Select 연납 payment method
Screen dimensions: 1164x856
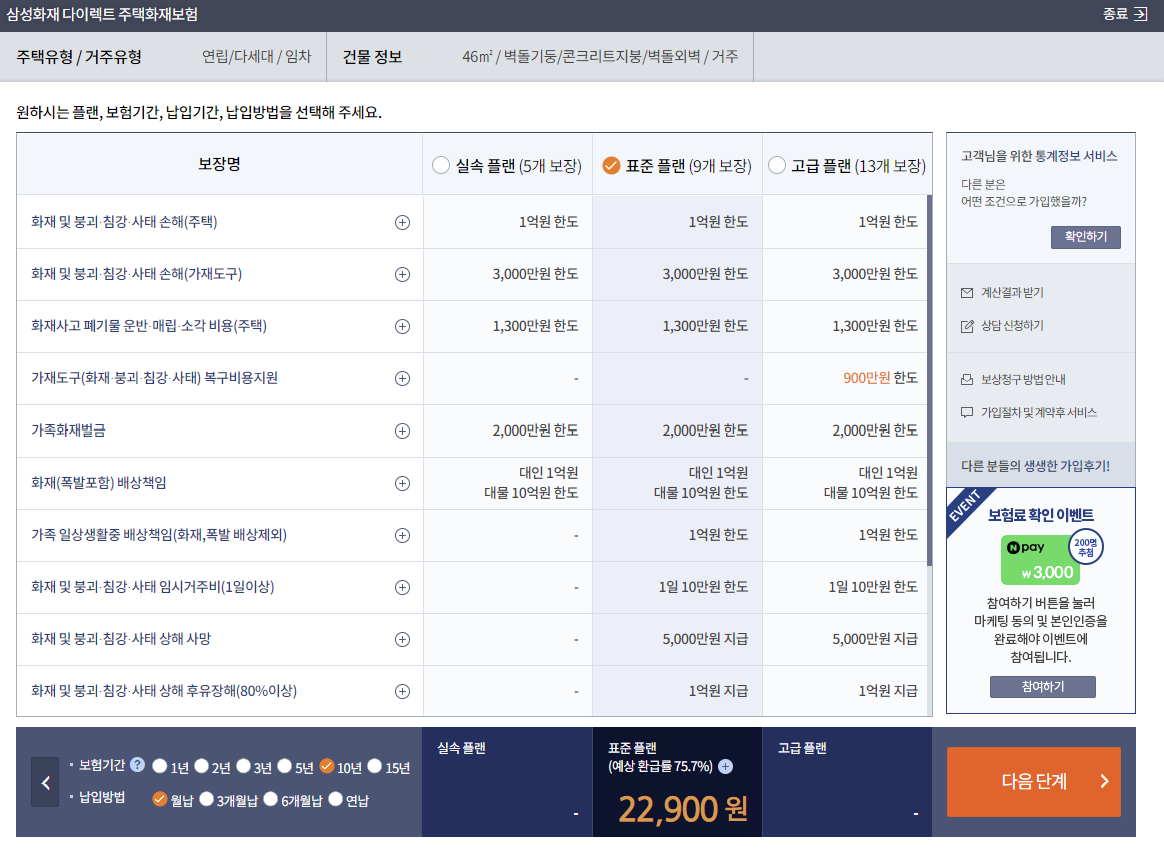click(x=336, y=799)
